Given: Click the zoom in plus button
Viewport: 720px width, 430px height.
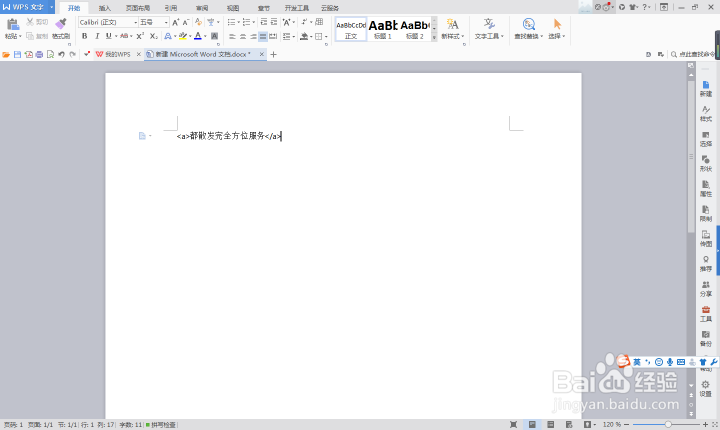Looking at the screenshot, I should click(x=705, y=424).
